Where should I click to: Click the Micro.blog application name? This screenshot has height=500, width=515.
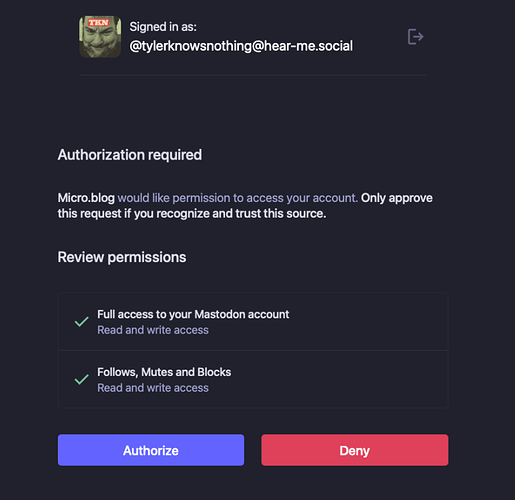(x=86, y=198)
